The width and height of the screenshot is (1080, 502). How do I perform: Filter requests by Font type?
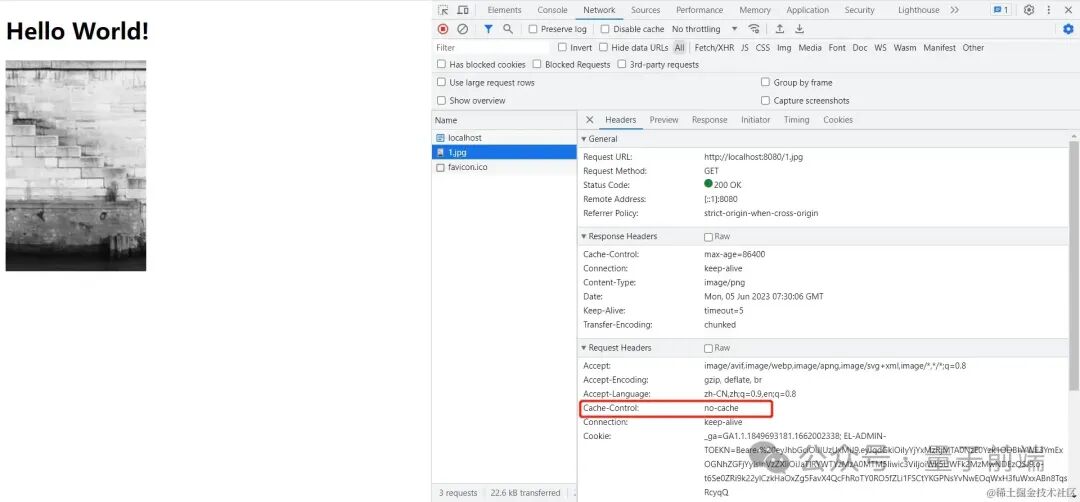[837, 48]
